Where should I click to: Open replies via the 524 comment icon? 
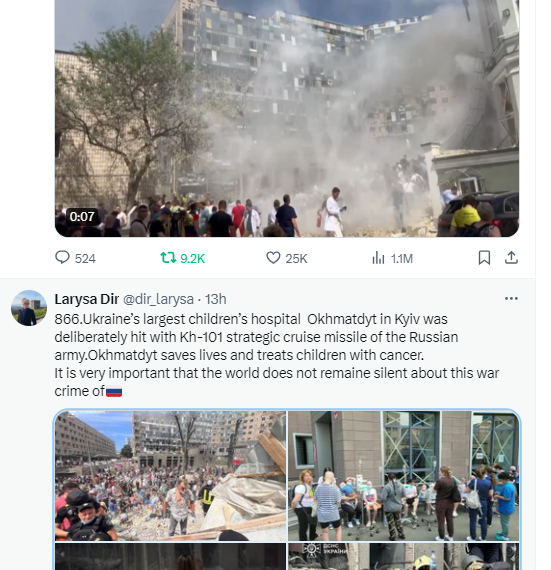pos(62,258)
